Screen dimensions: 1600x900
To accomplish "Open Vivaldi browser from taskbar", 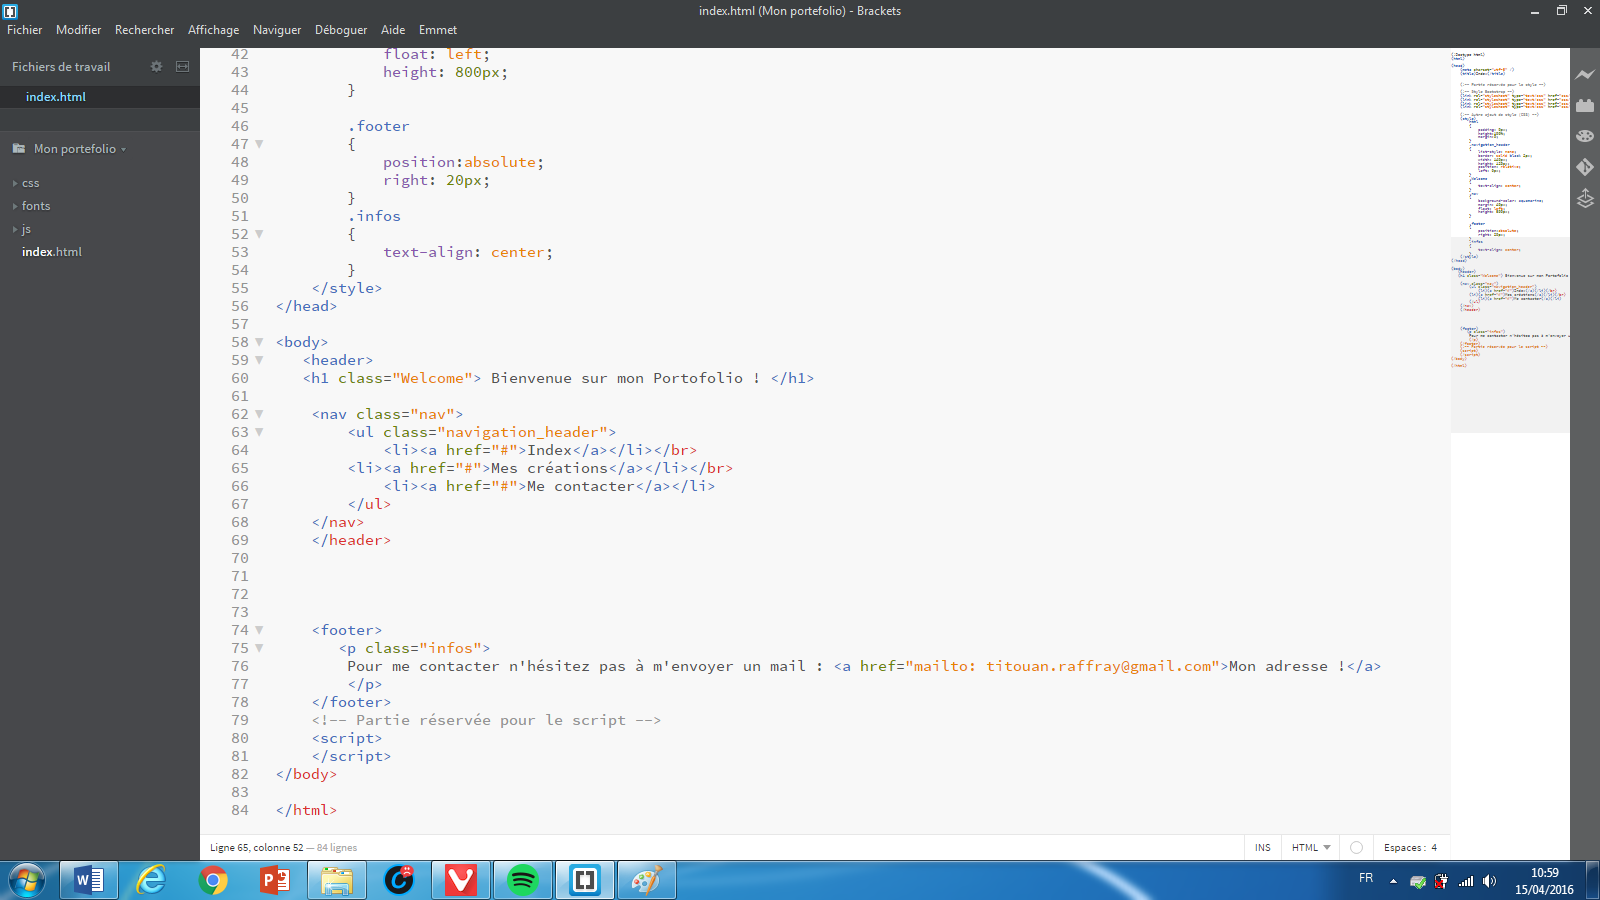I will point(461,880).
